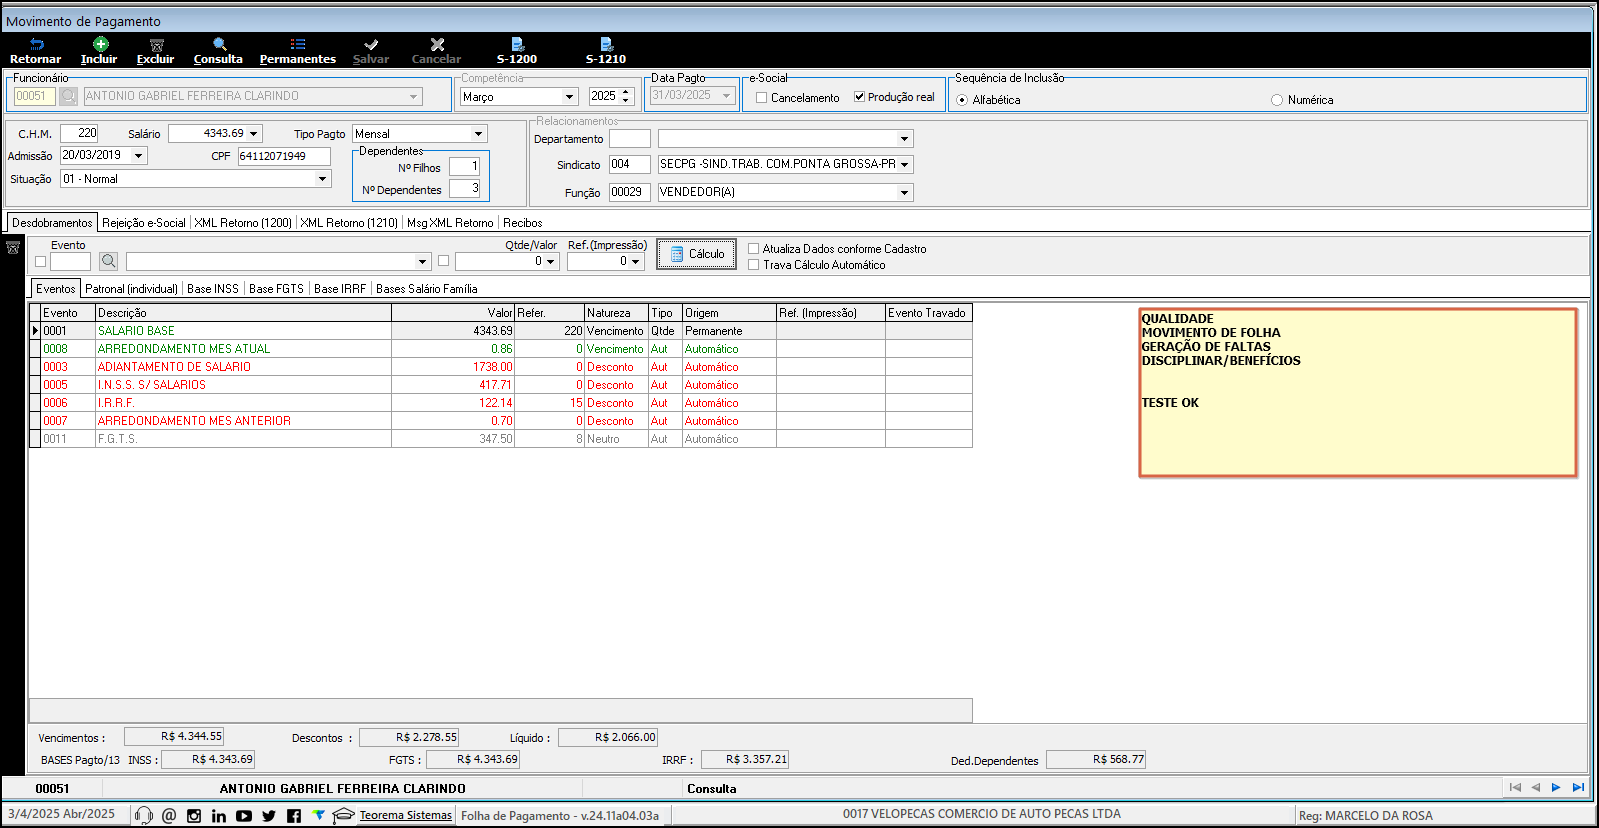Click the employee search icon beside 00051
1599x828 pixels.
coord(68,96)
